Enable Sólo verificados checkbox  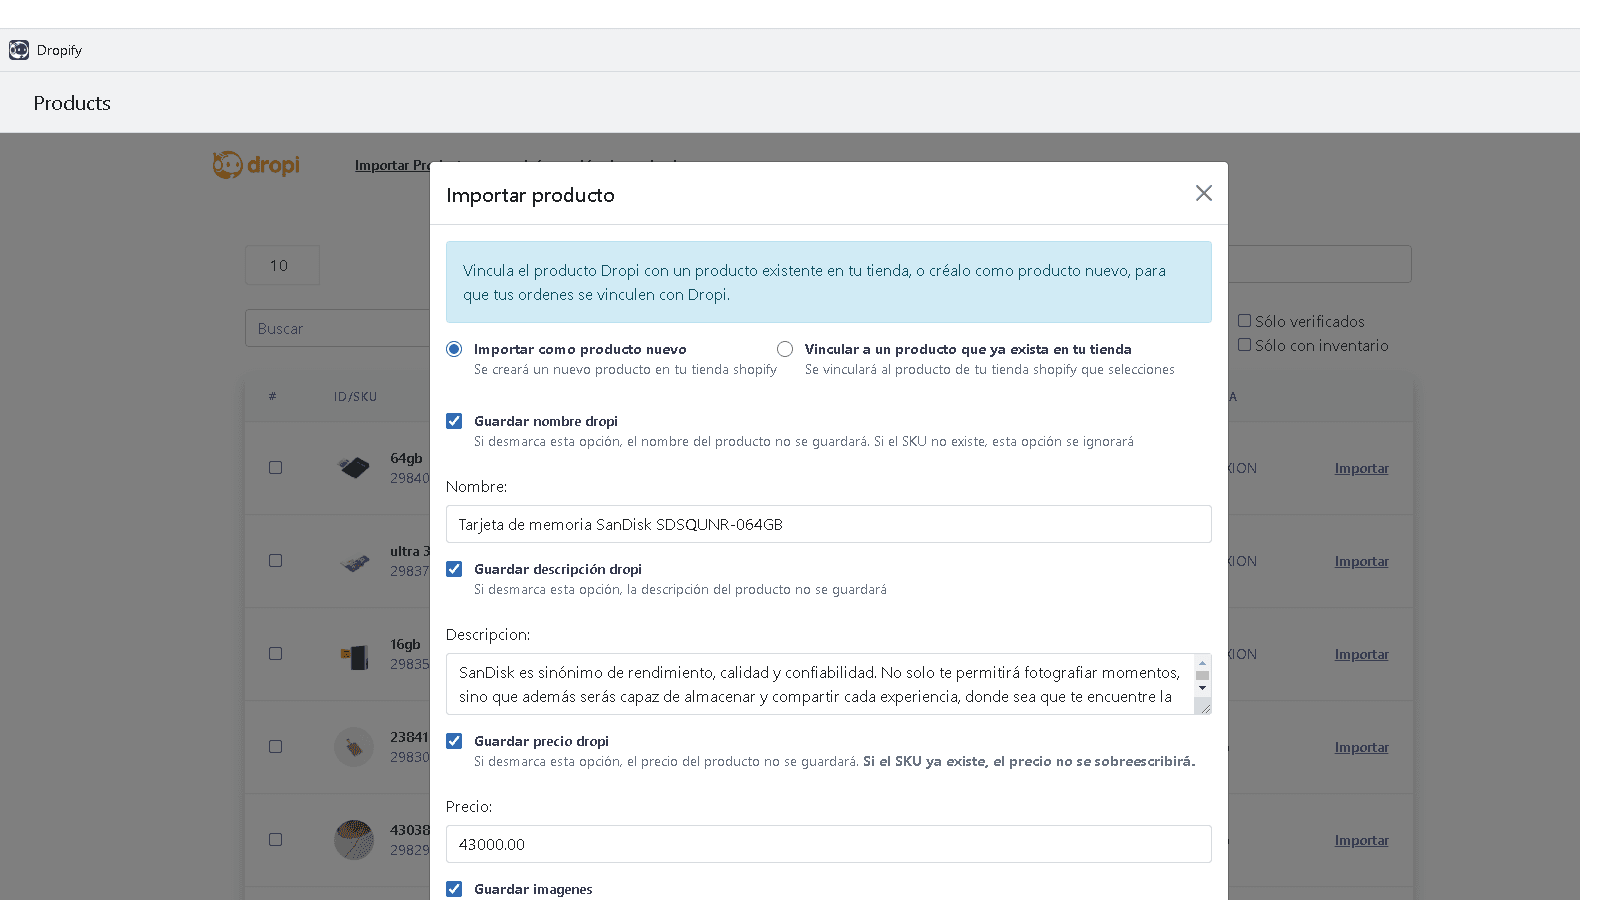[1244, 321]
